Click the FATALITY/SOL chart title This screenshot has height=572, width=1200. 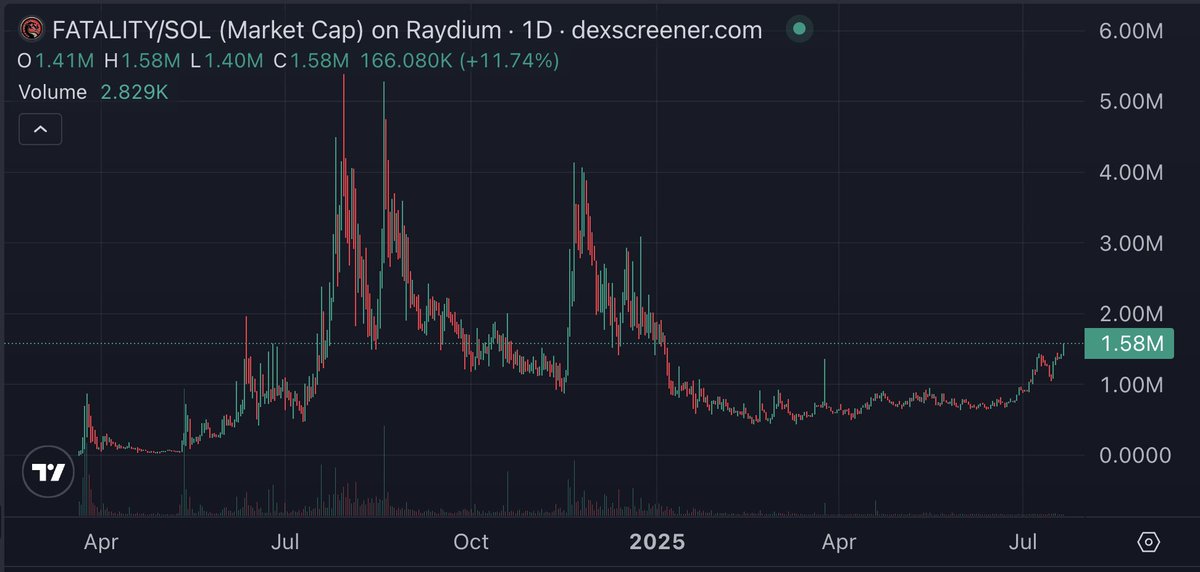[x=405, y=30]
